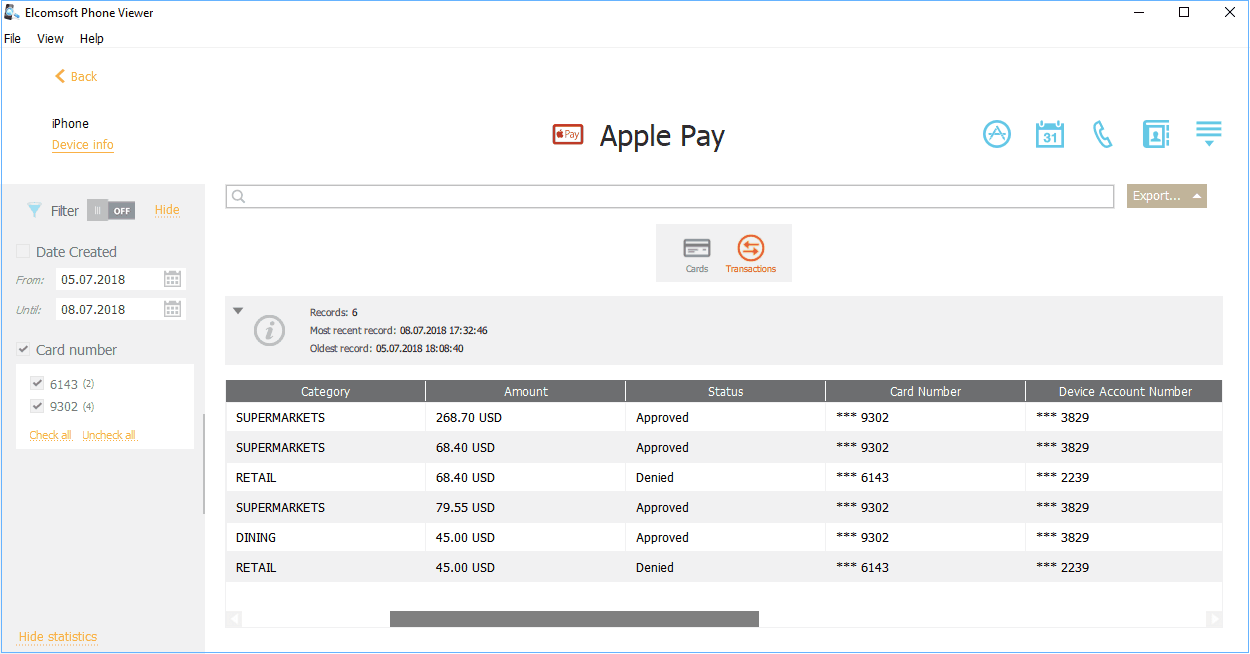The width and height of the screenshot is (1250, 654).
Task: Expand the more categories menu icon
Action: 1209,134
